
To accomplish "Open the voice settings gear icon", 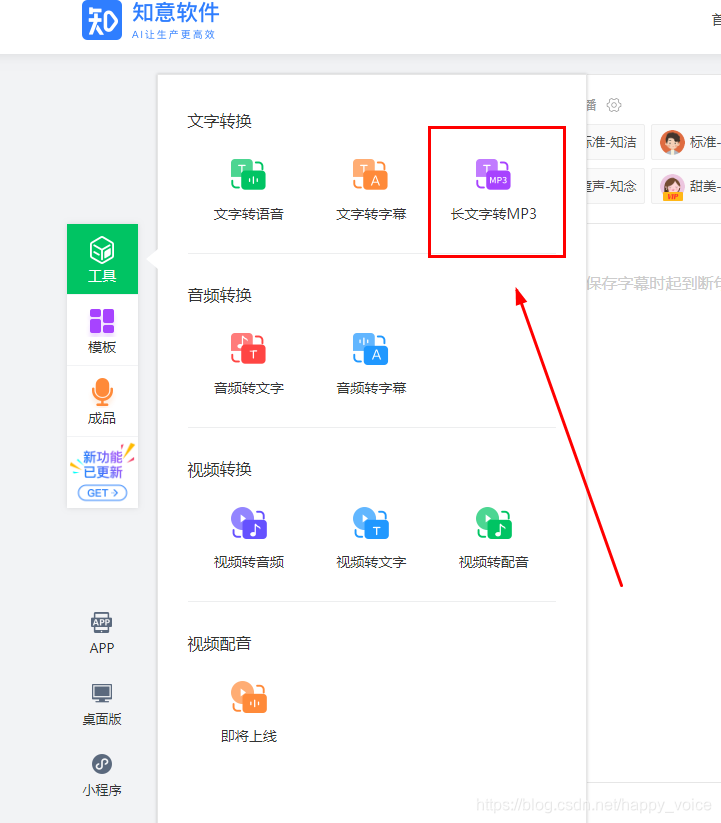I will pos(613,105).
